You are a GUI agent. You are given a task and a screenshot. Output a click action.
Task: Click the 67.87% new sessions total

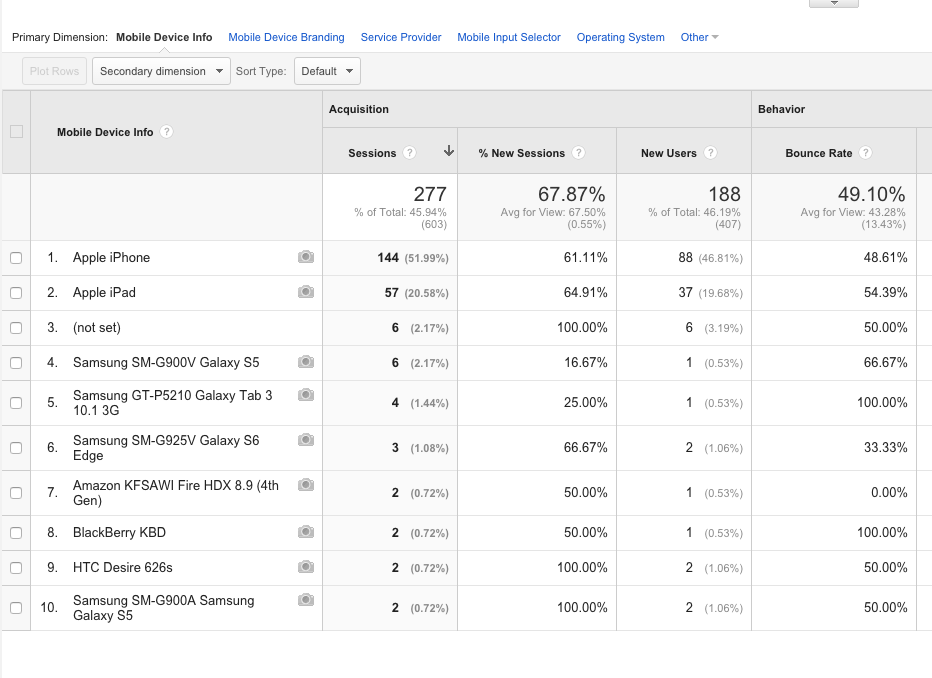click(572, 194)
